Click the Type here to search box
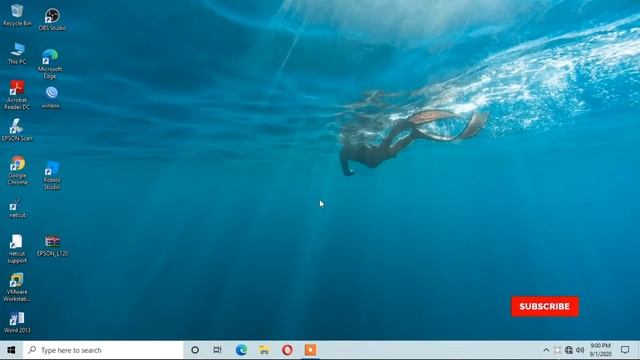The image size is (640, 360). pos(103,350)
